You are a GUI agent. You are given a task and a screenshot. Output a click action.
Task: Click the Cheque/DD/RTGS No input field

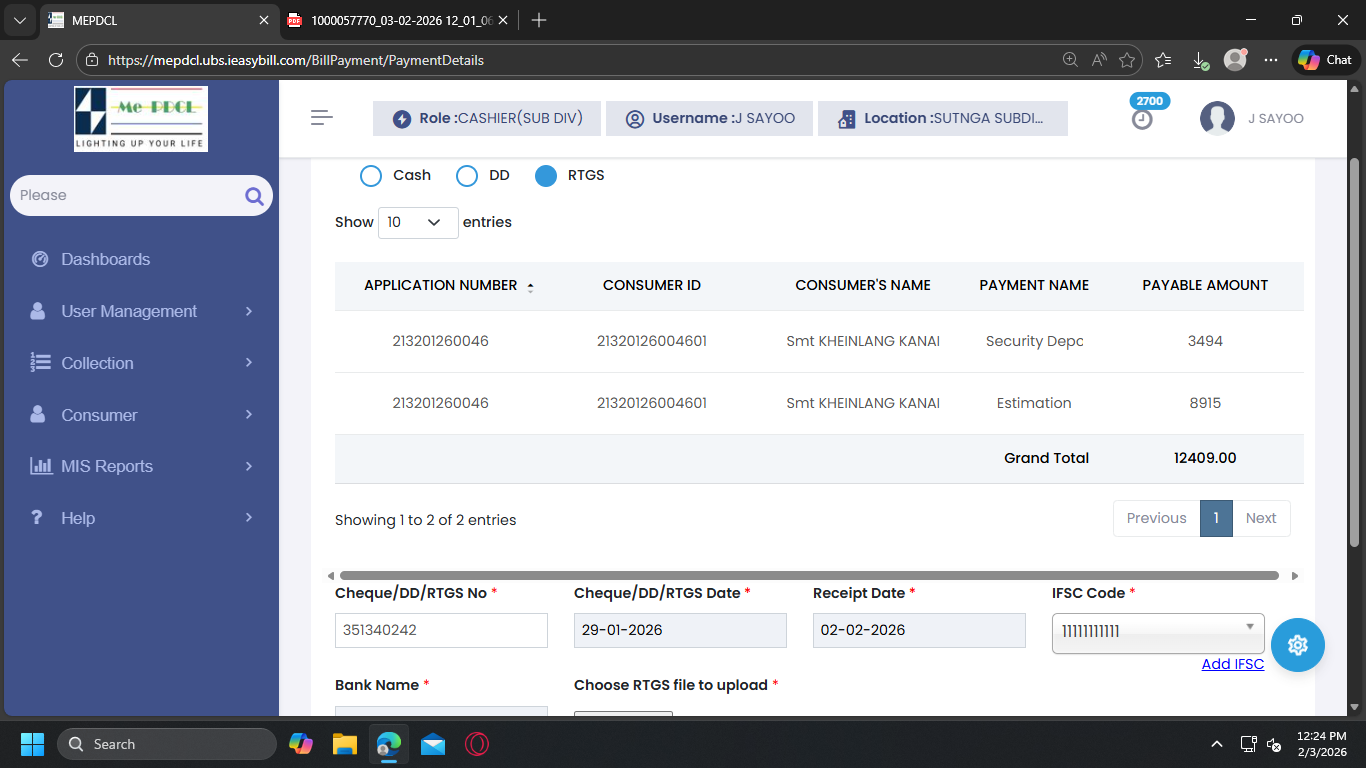[441, 630]
